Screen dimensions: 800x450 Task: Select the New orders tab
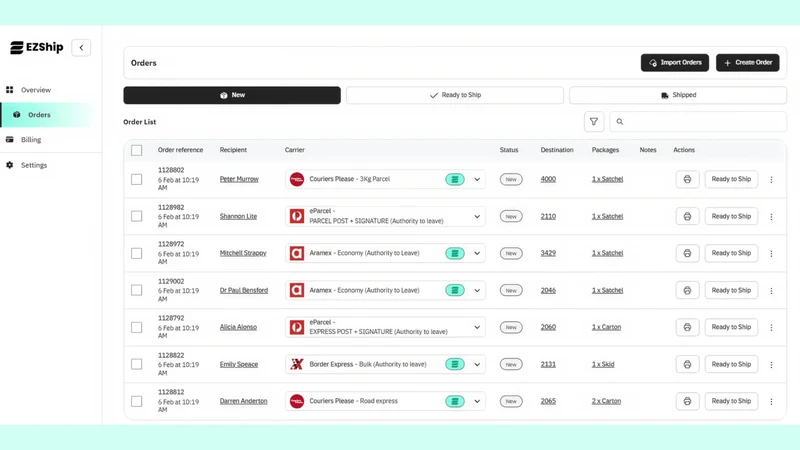232,95
